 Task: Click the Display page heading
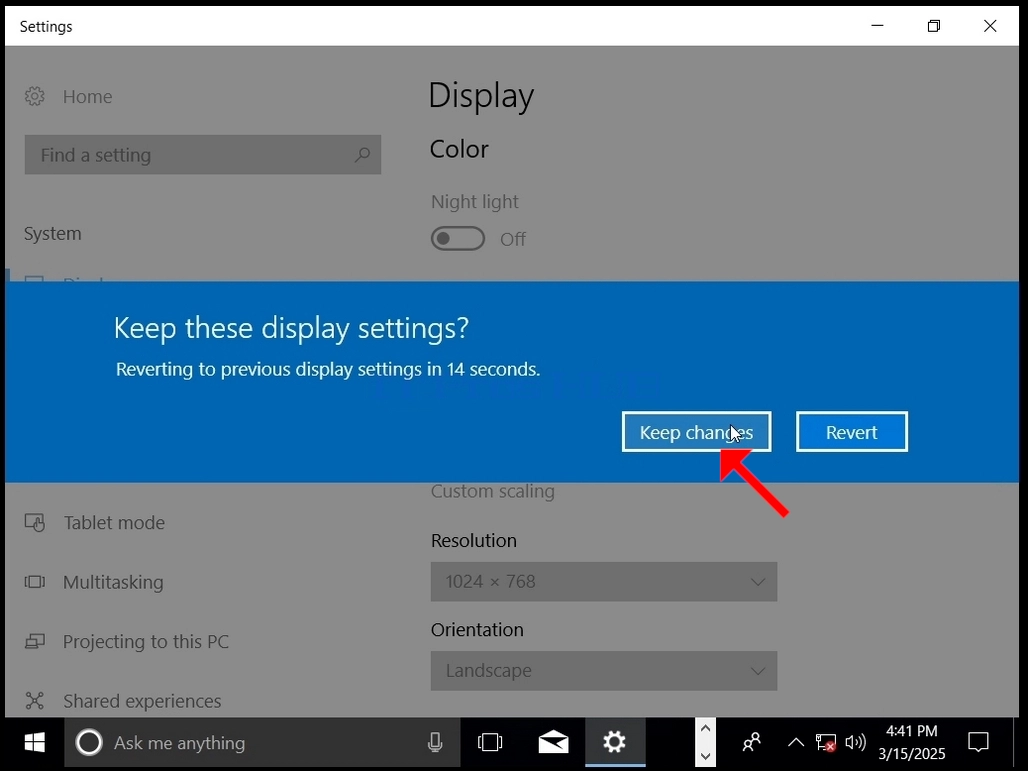(481, 96)
